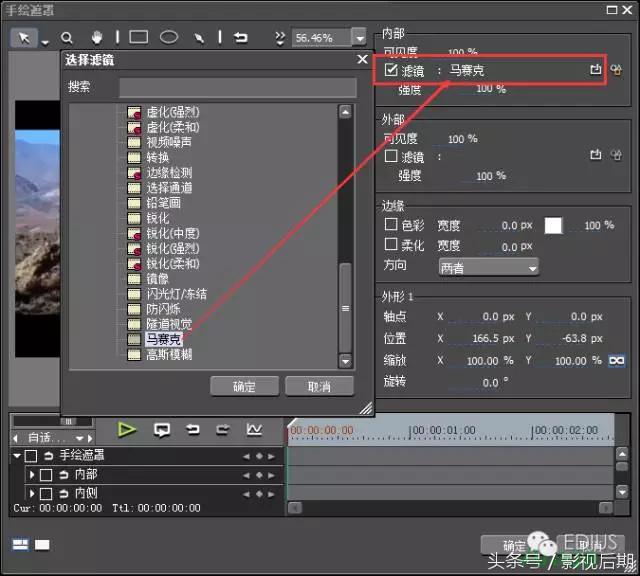Activate the zoom magnifier tool
The height and width of the screenshot is (576, 640).
click(x=67, y=38)
